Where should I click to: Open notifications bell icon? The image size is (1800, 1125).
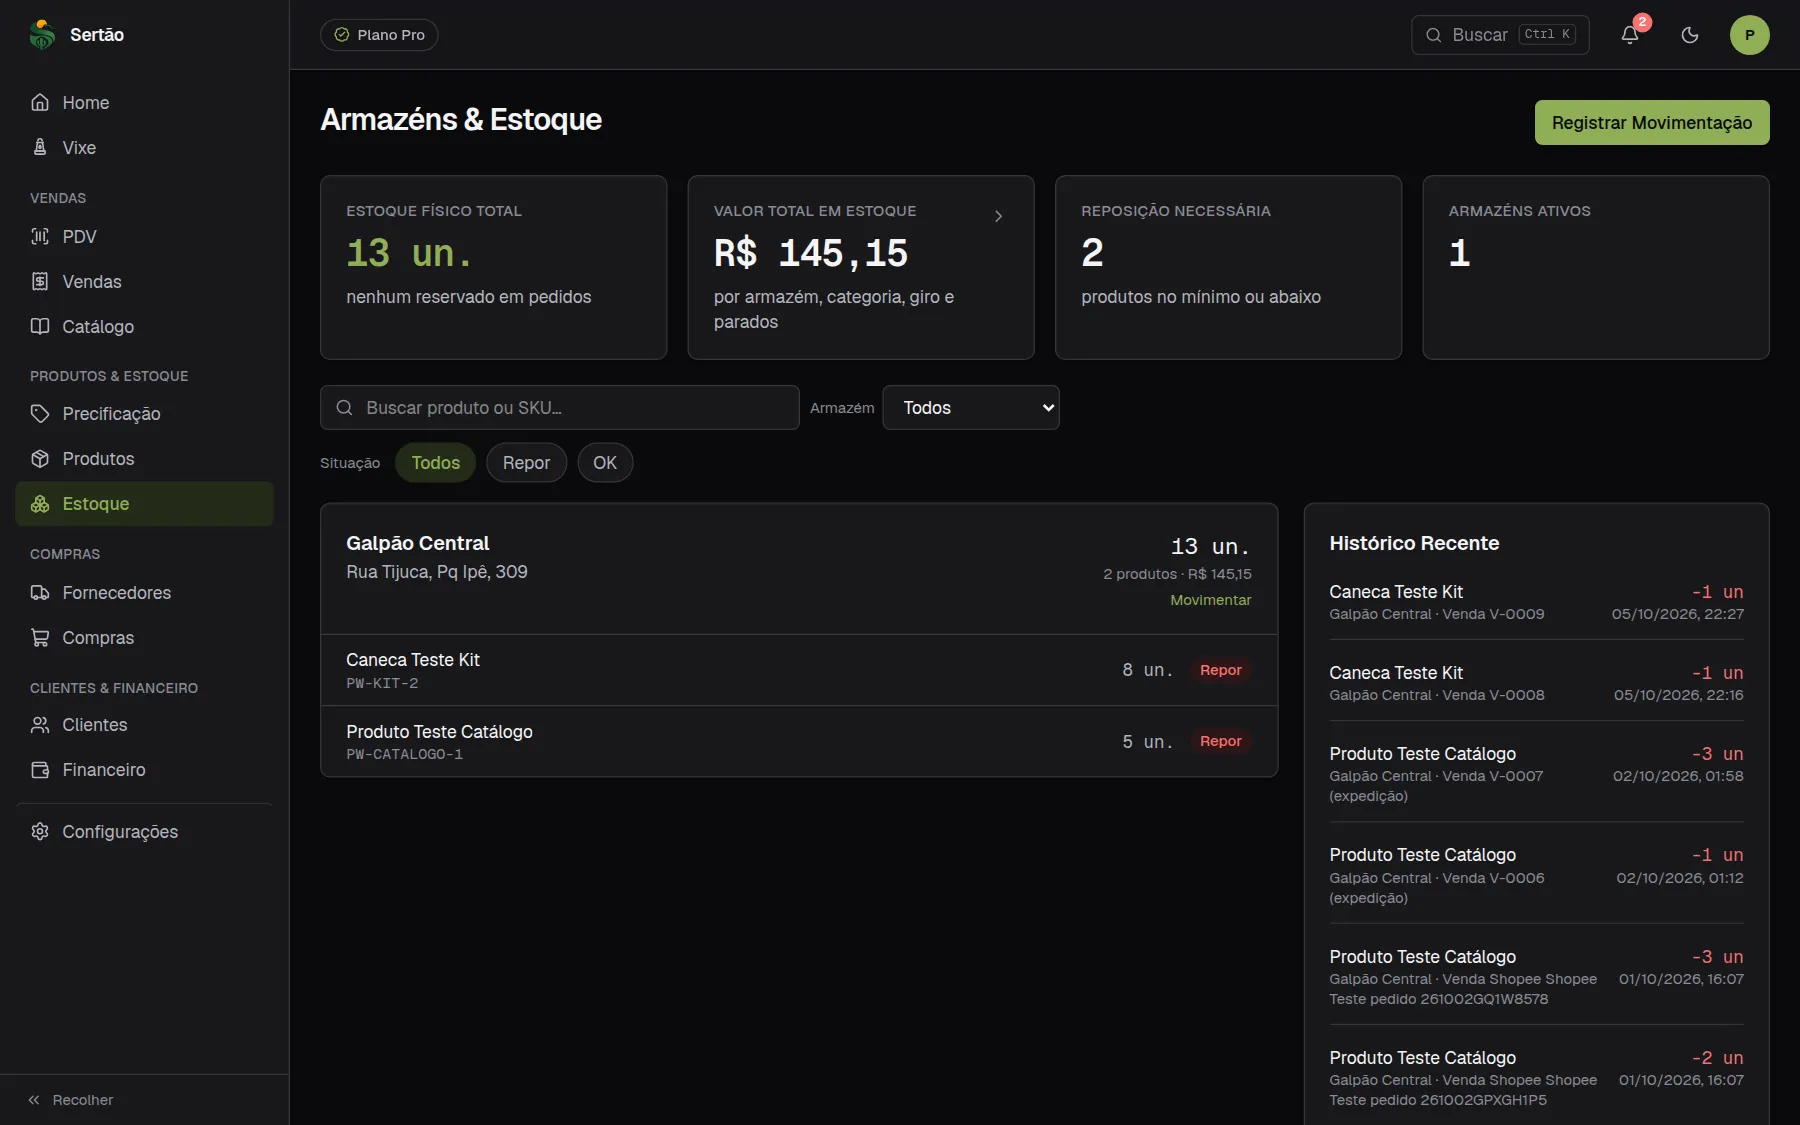1630,35
